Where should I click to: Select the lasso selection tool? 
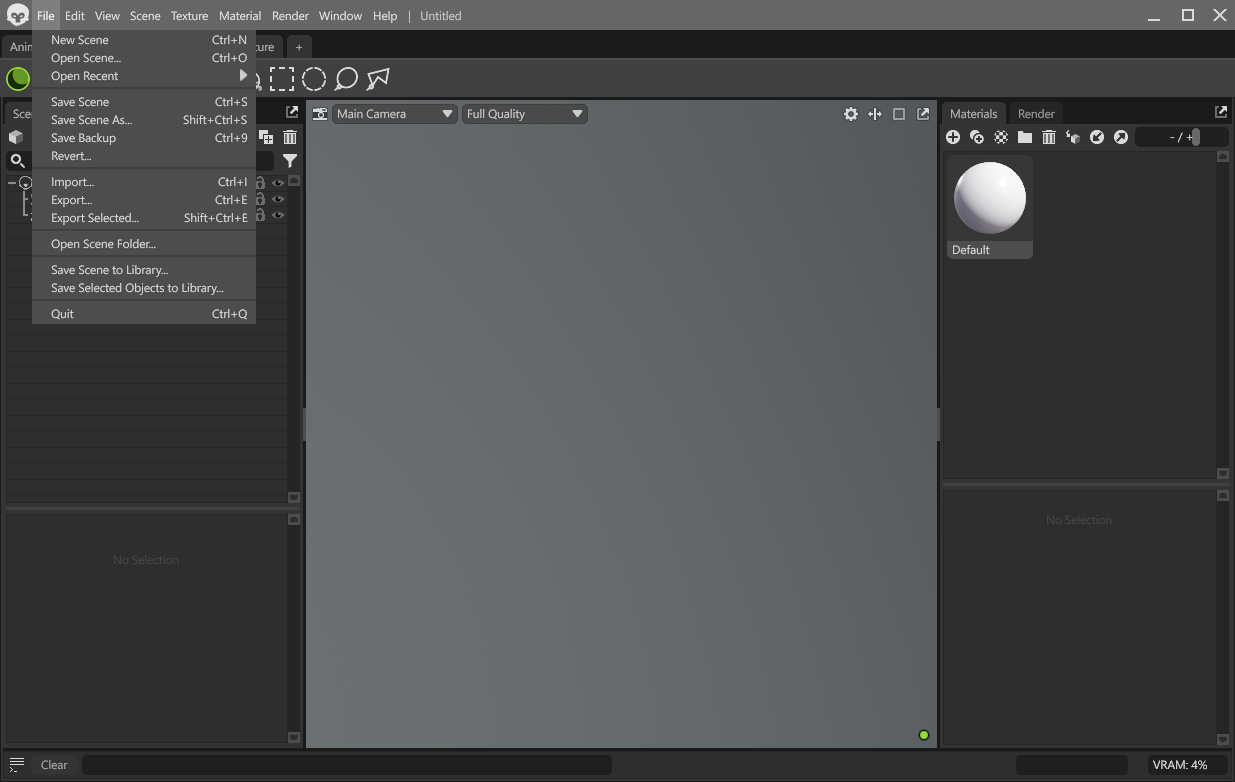point(346,78)
